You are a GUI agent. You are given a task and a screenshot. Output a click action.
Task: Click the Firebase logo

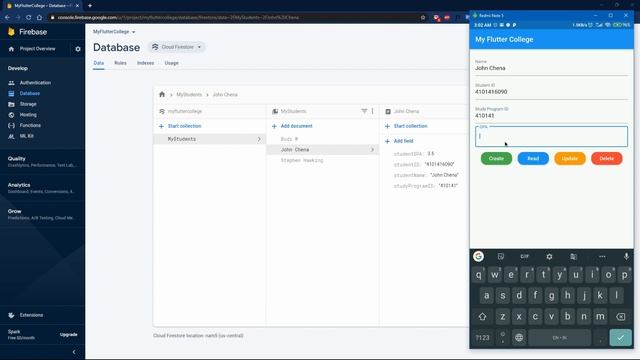pos(27,32)
